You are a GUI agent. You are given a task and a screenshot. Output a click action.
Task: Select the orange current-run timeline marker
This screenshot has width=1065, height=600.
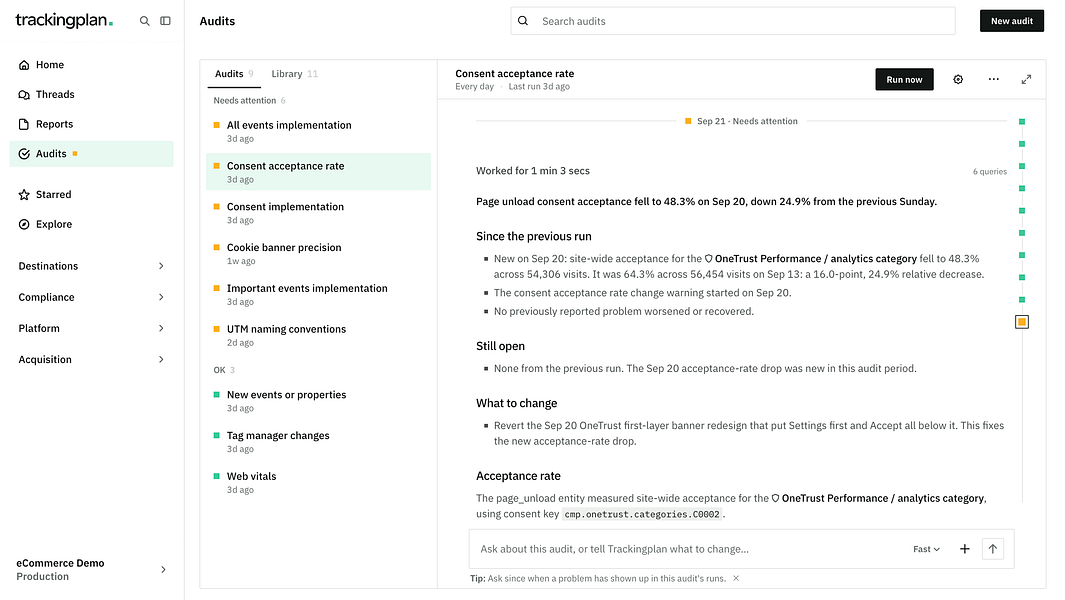pyautogui.click(x=1022, y=322)
